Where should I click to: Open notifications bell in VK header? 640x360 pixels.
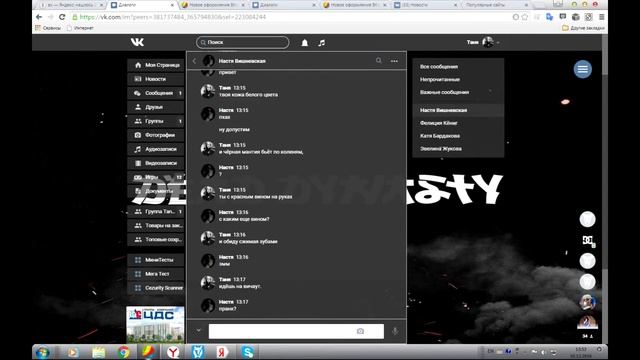[x=304, y=42]
